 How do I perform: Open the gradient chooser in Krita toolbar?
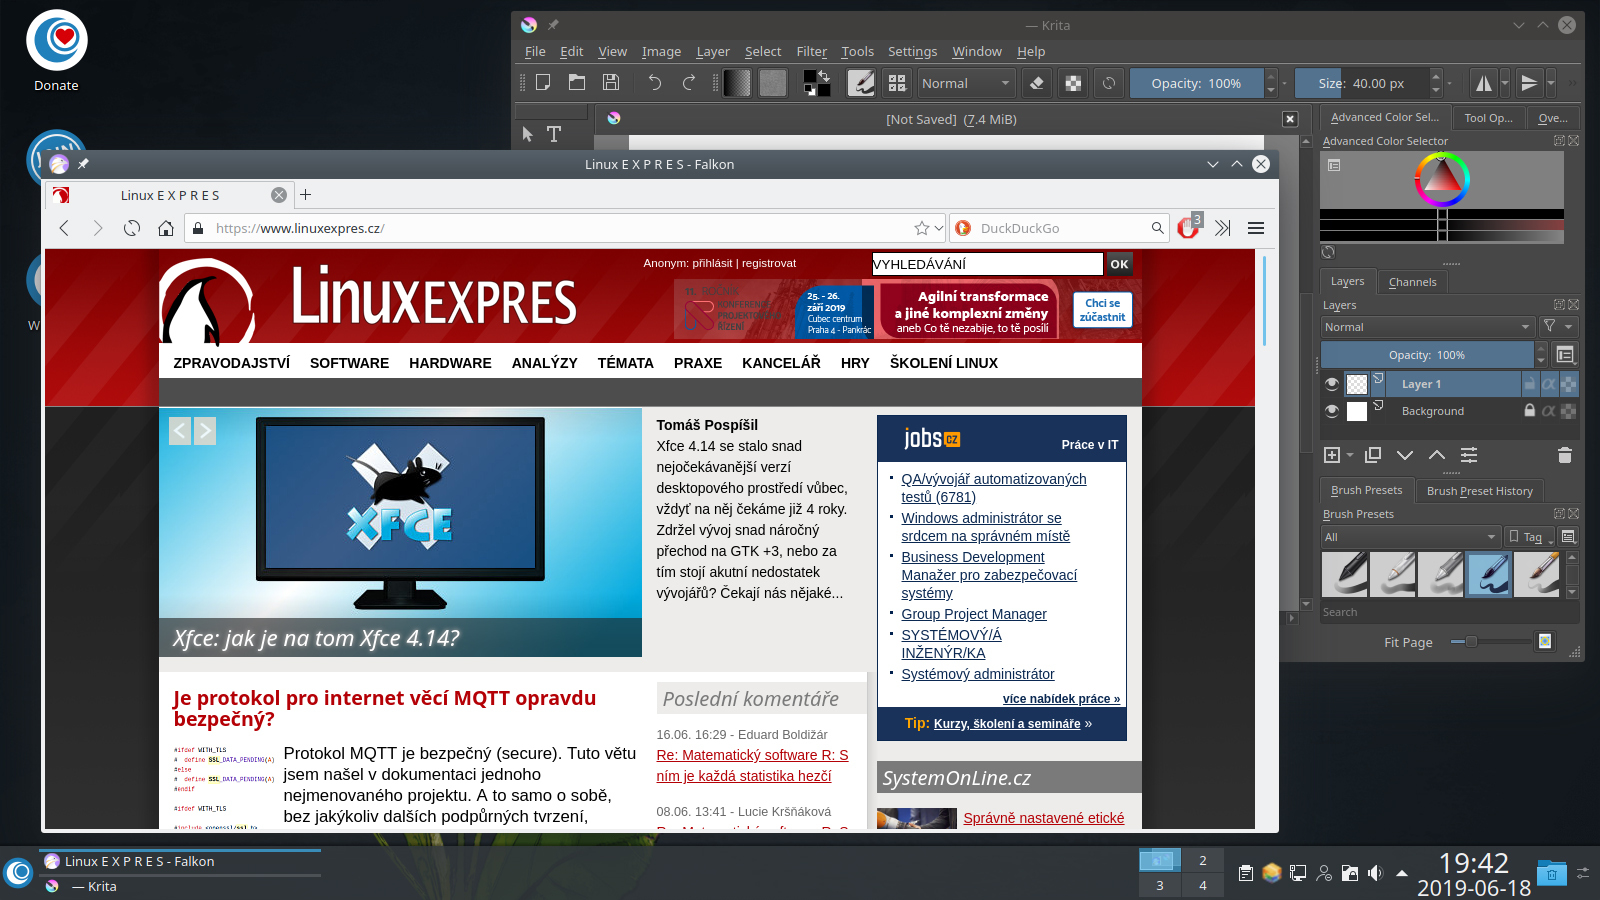pos(737,83)
